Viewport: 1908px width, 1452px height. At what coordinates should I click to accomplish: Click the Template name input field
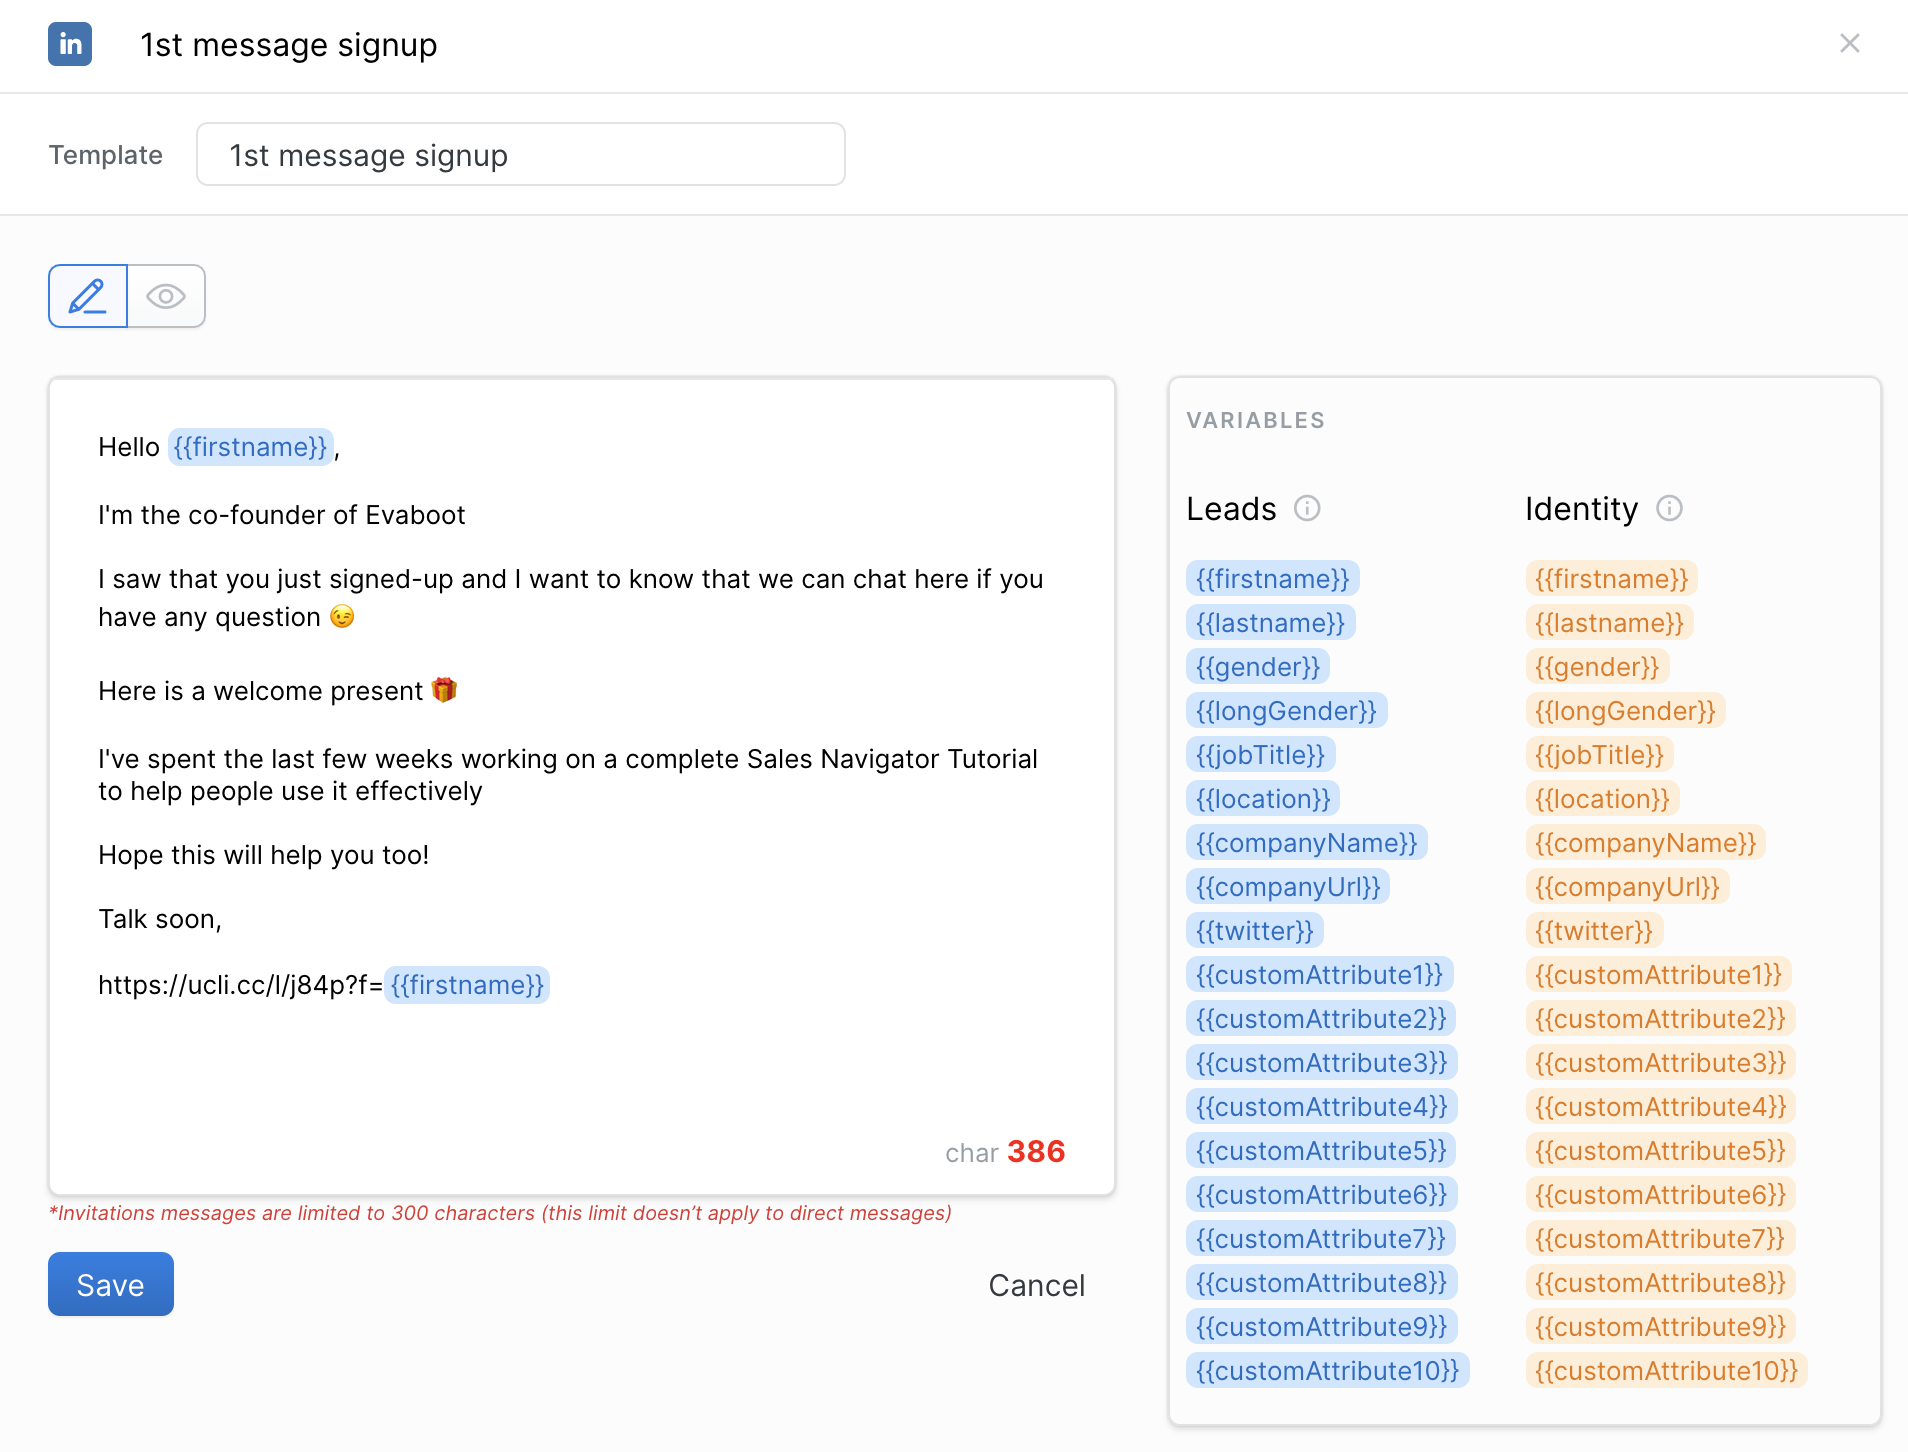tap(521, 154)
